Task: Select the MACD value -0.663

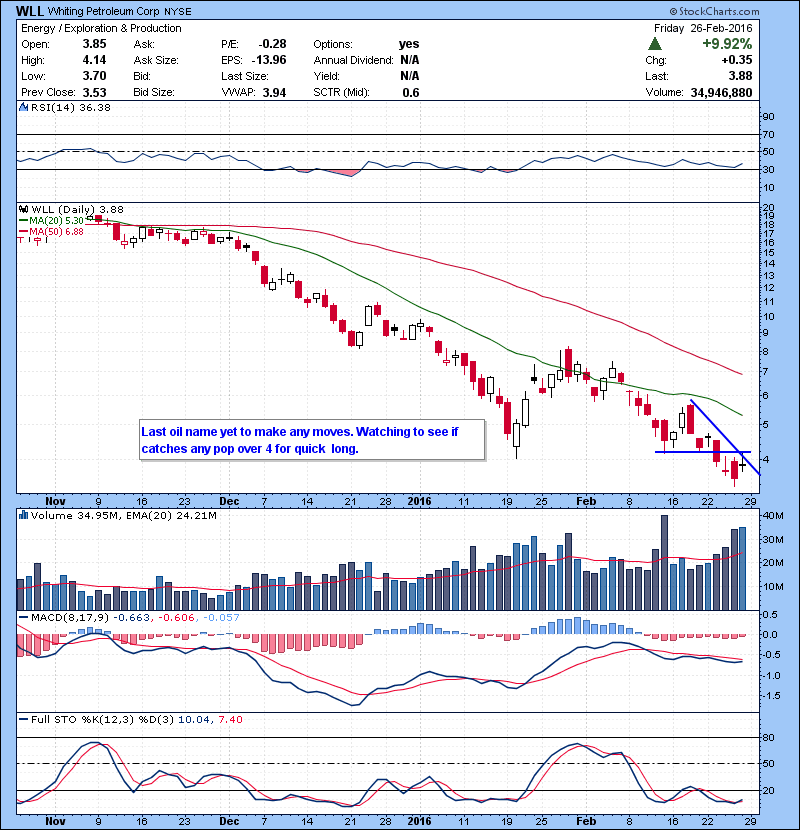Action: 131,617
